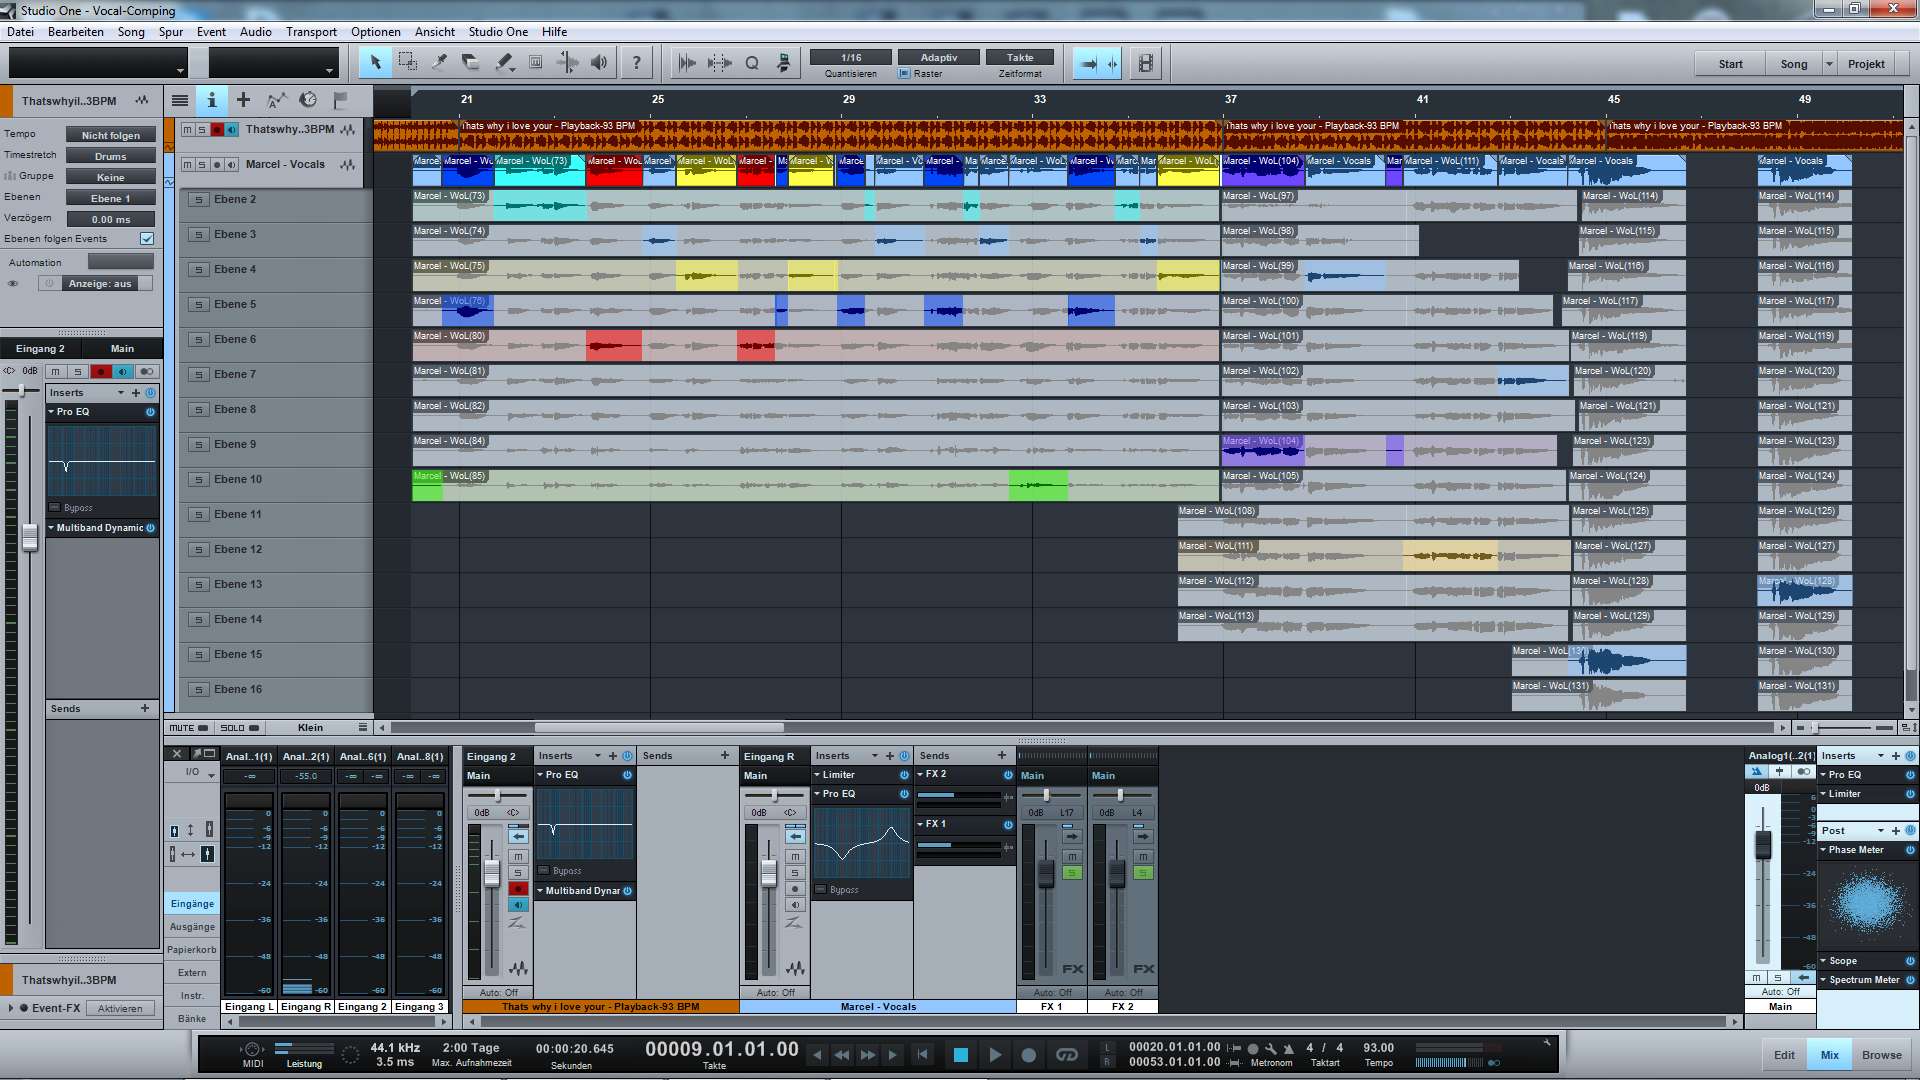Image resolution: width=1920 pixels, height=1080 pixels.
Task: Click the Verzögern 0.00 ms field
Action: click(110, 219)
